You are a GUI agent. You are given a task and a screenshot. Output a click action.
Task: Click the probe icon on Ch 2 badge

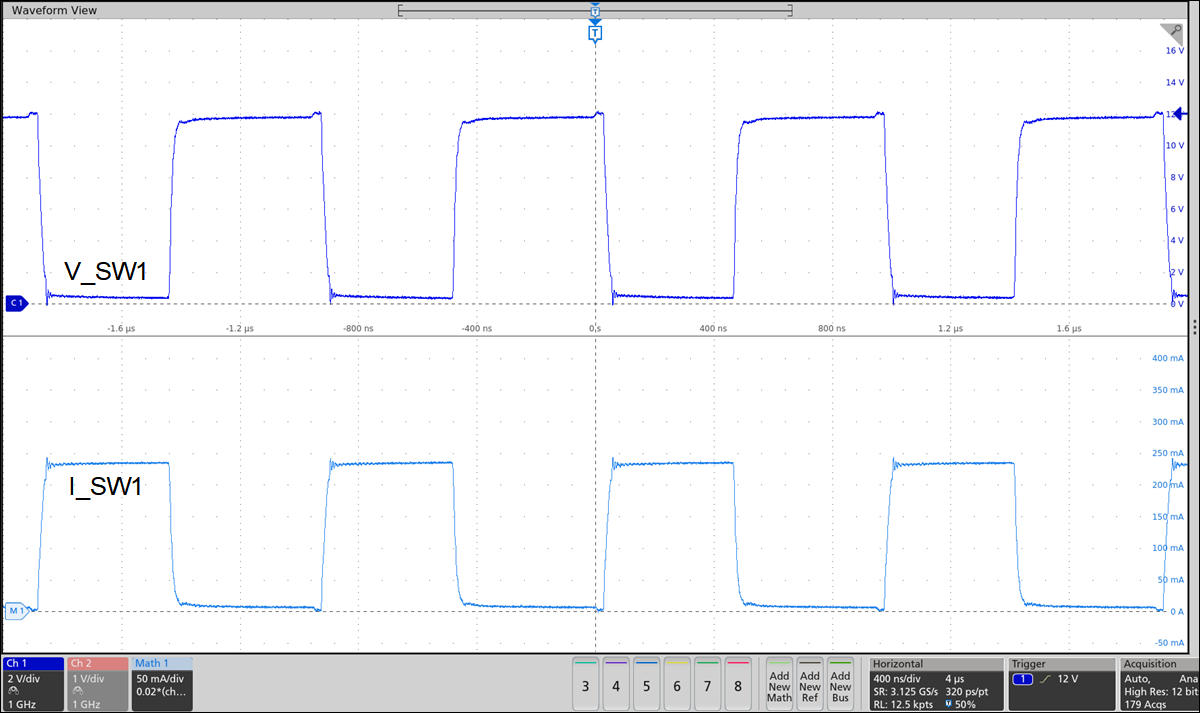78,689
